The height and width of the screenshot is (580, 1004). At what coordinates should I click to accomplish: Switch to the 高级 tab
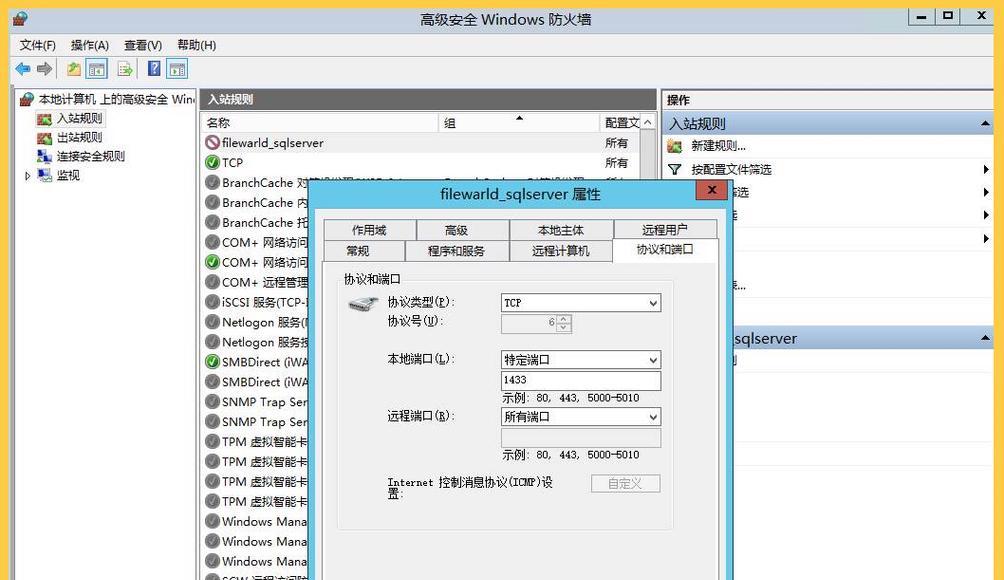coord(462,230)
